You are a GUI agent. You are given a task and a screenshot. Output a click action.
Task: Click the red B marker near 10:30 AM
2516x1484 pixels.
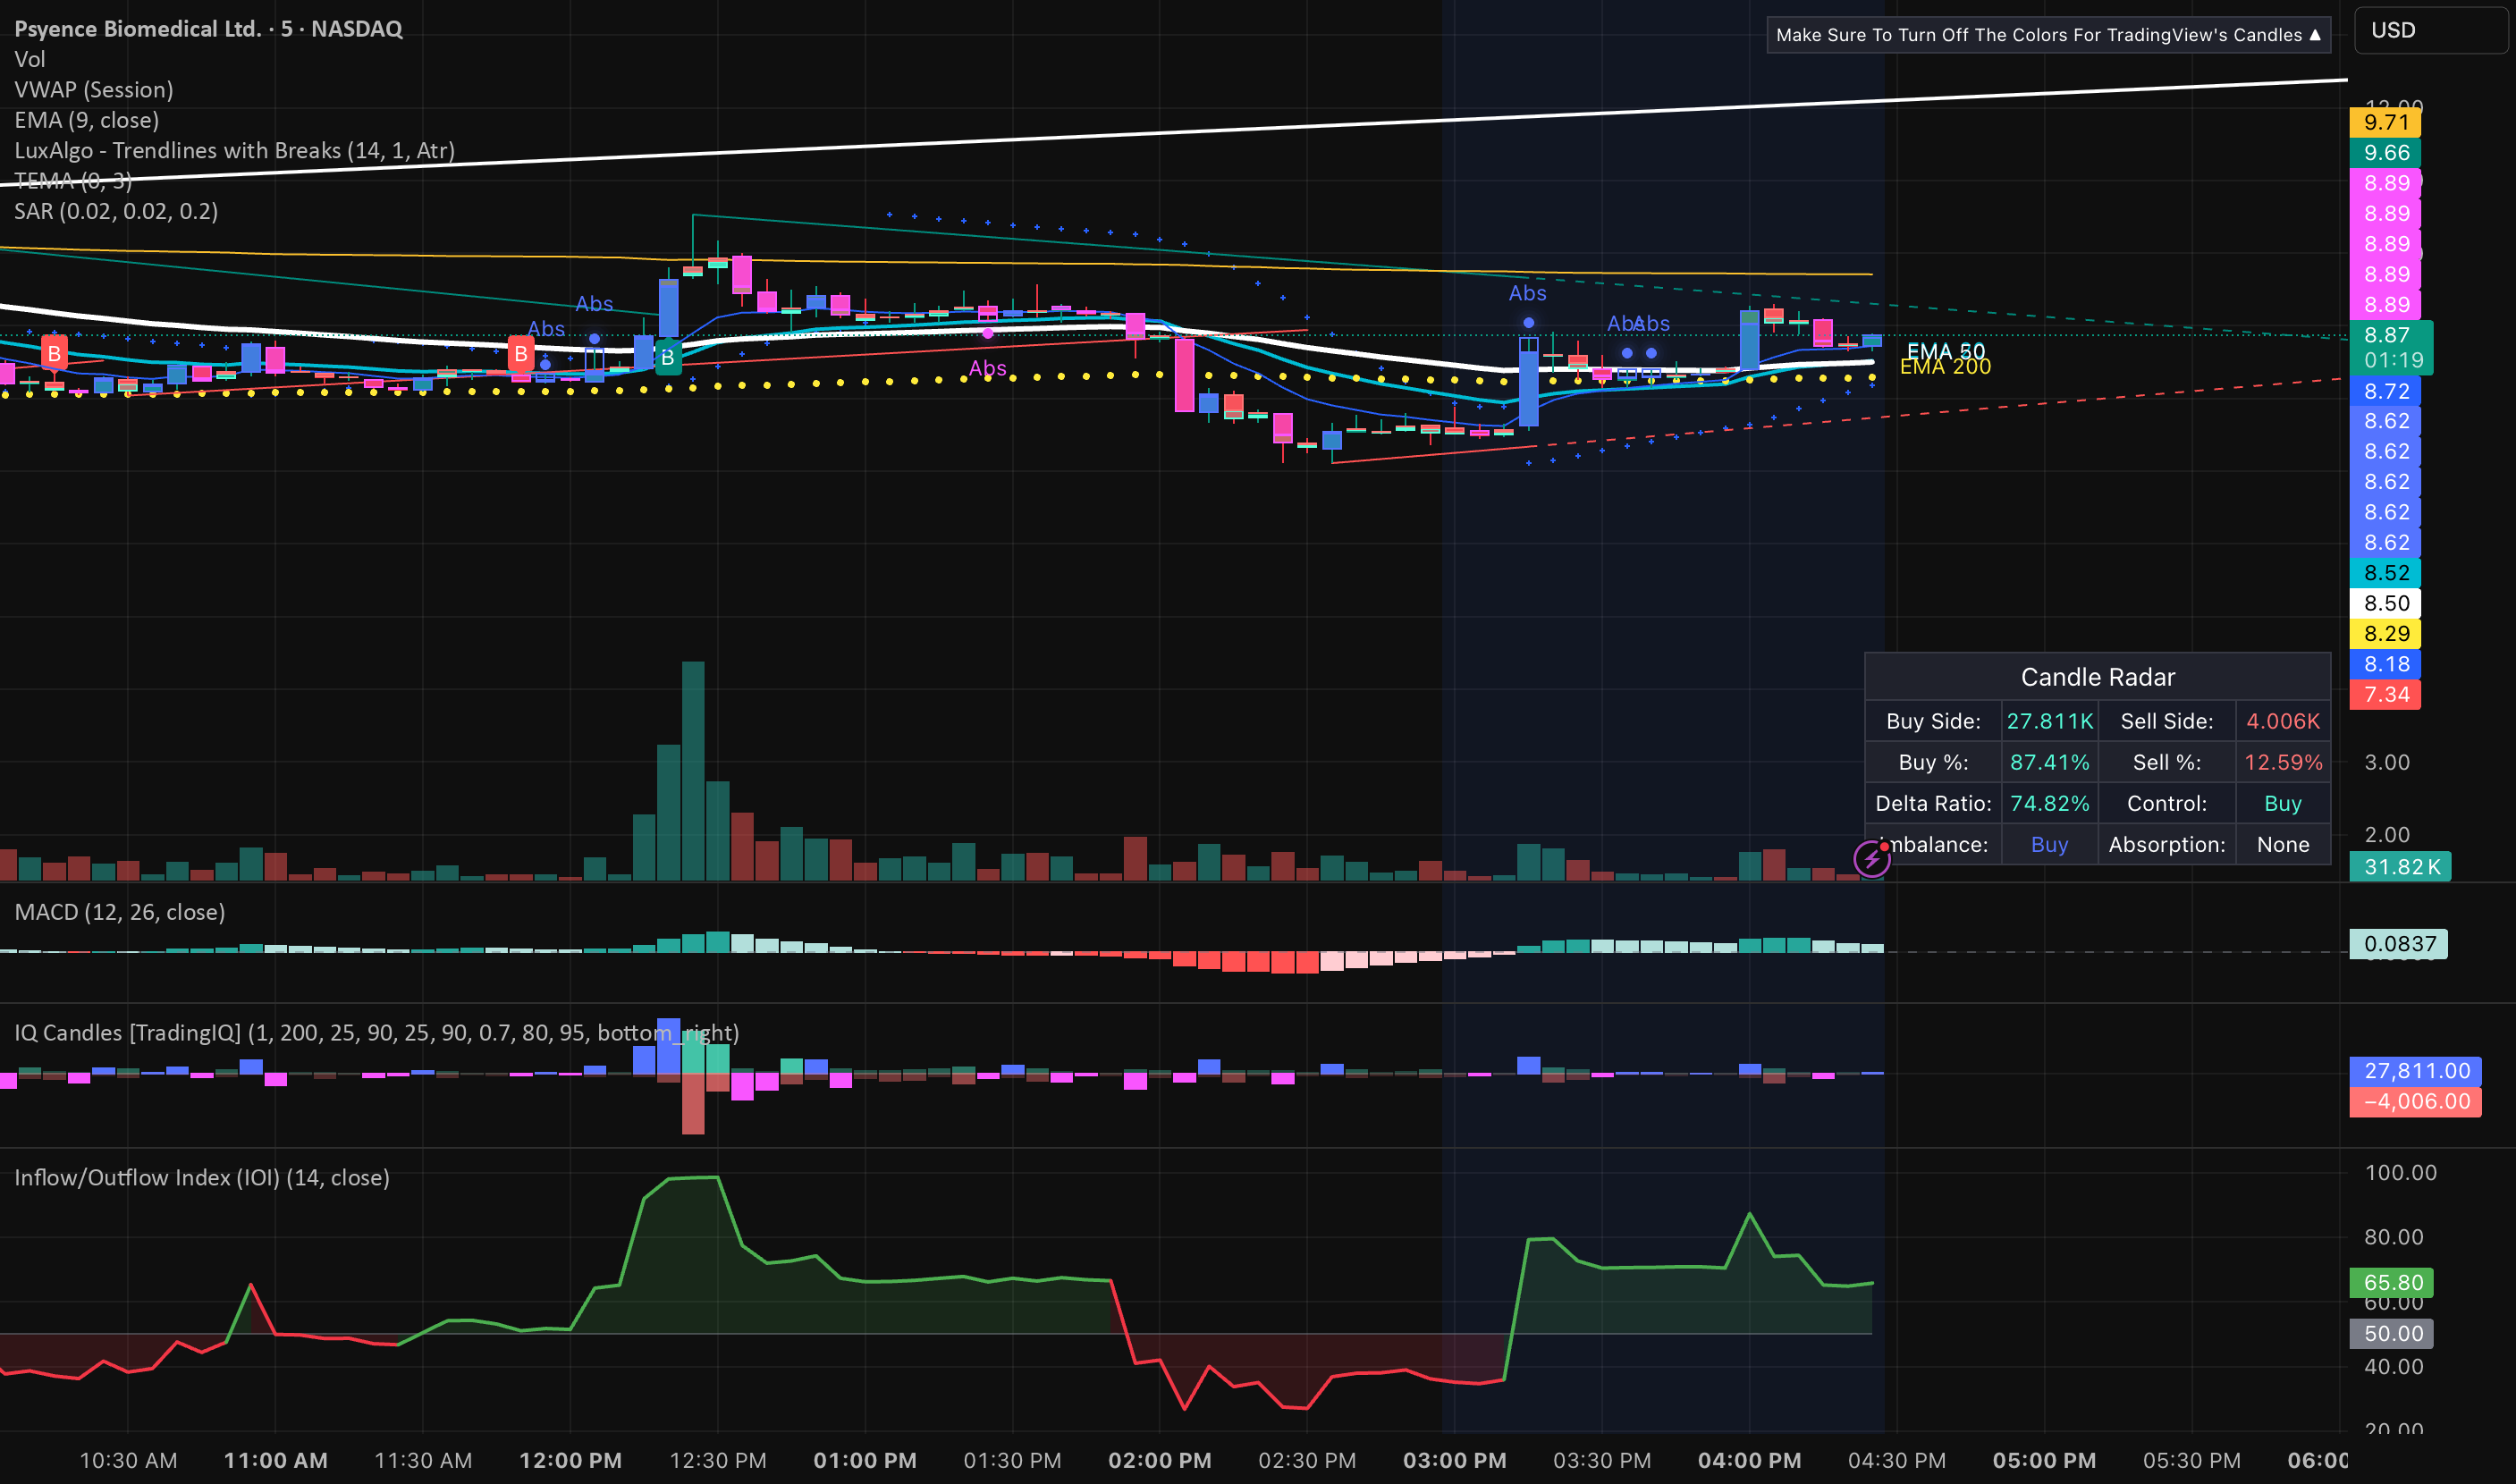[x=54, y=353]
